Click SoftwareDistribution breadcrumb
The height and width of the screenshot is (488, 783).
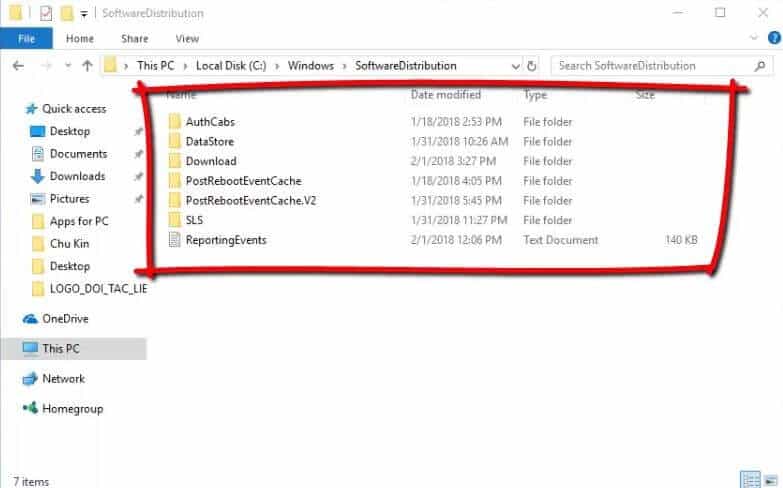(405, 65)
